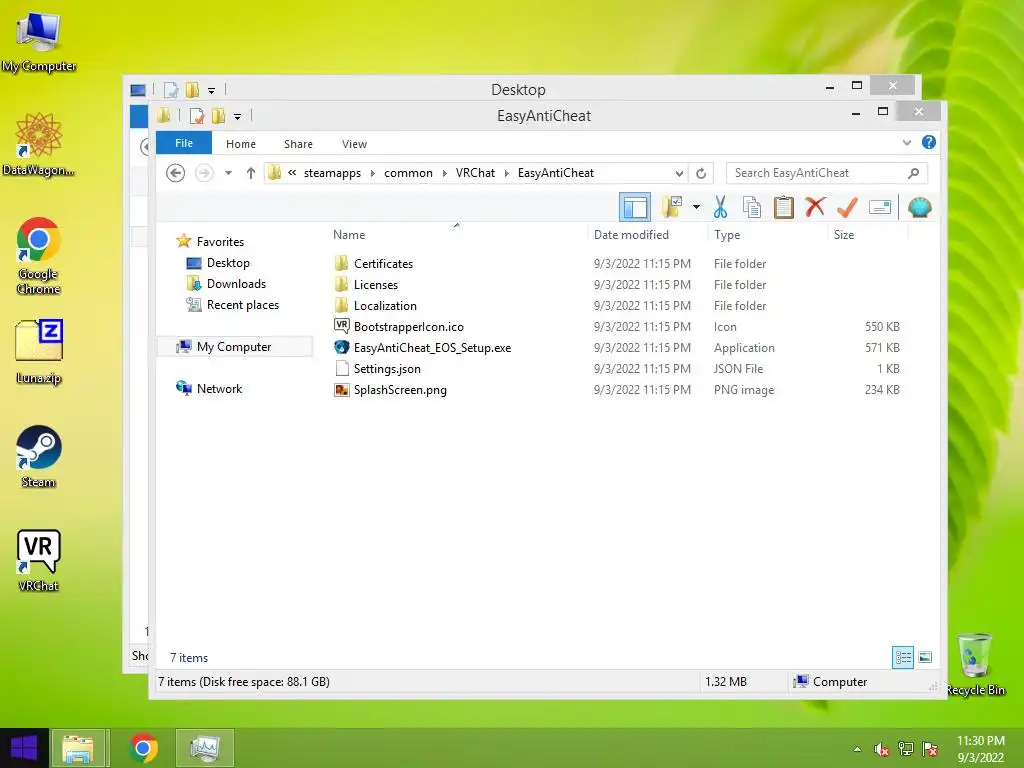The height and width of the screenshot is (768, 1024).
Task: Expand the arrow after the common breadcrumb
Action: pyautogui.click(x=444, y=173)
